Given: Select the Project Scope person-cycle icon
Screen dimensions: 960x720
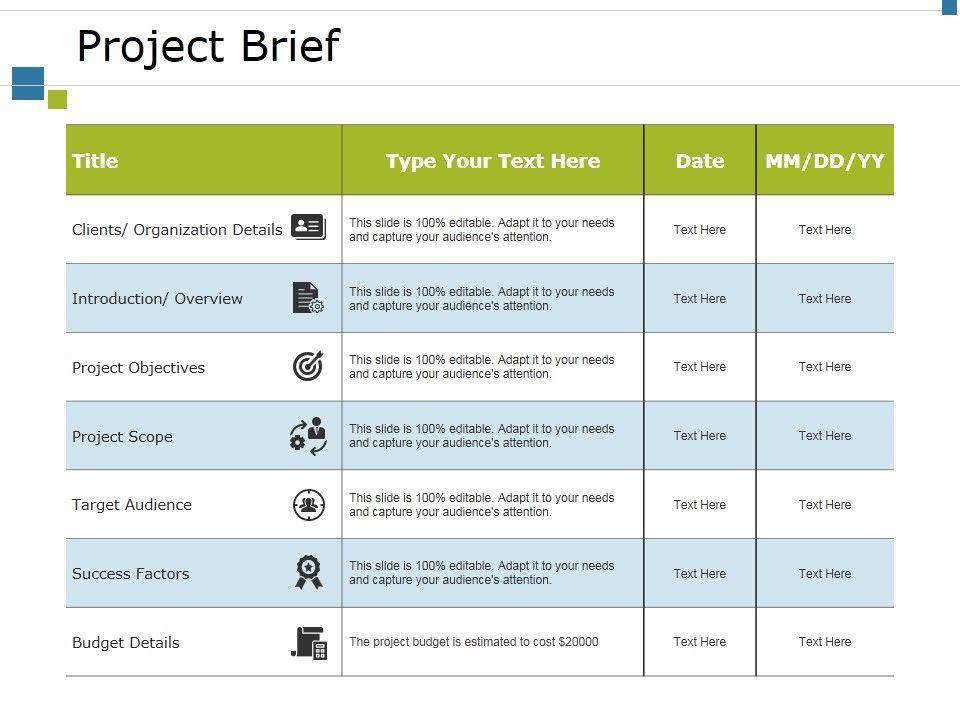Looking at the screenshot, I should [308, 436].
